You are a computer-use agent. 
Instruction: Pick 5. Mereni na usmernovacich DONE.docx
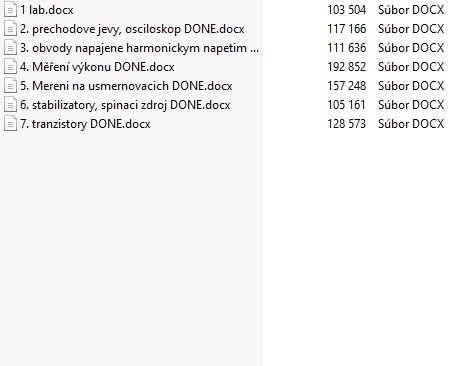(126, 86)
